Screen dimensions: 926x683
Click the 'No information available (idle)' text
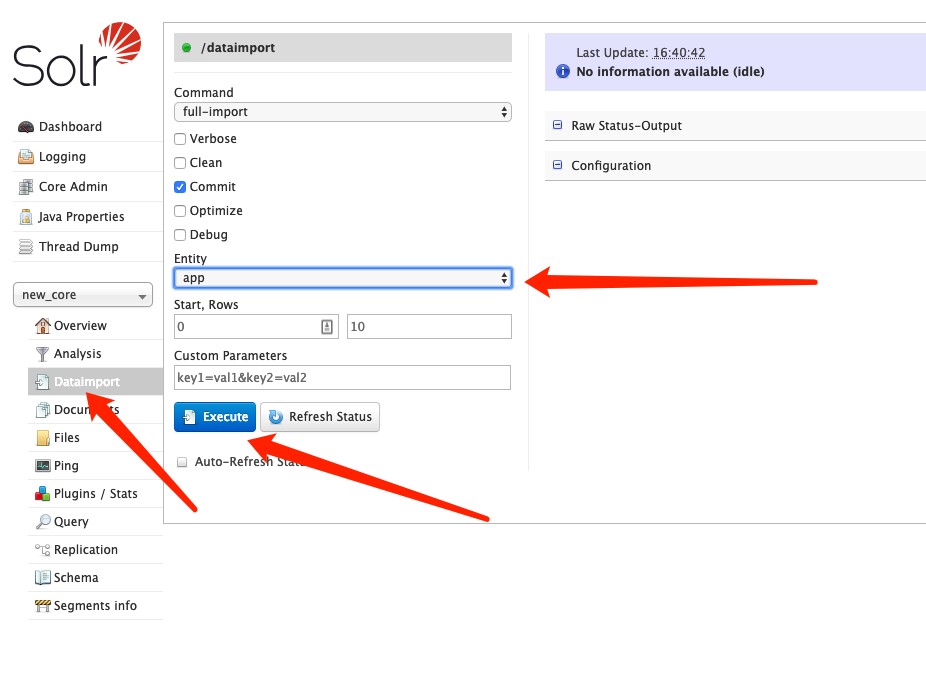click(670, 71)
